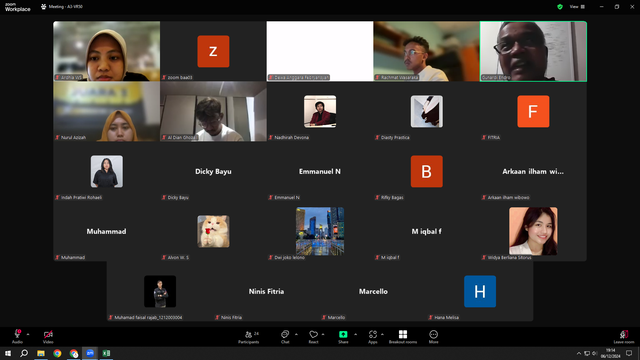
Task: Click Indah Pratiwi Rohaeli's profile picture
Action: point(107,171)
